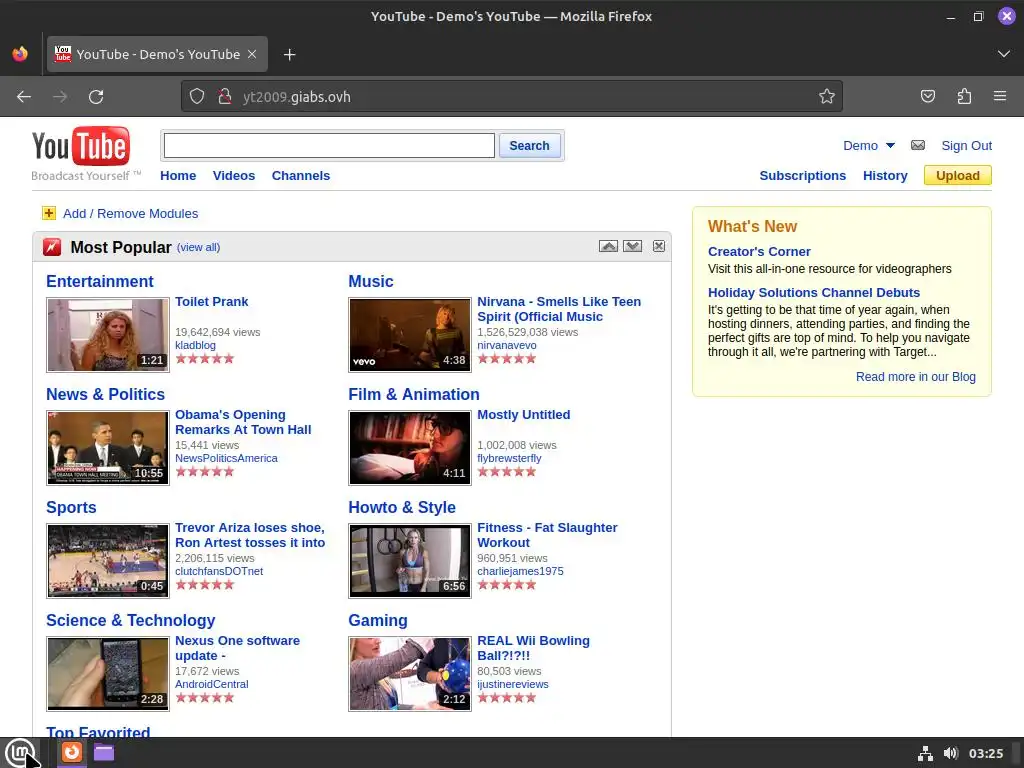Open the Wii Bowling video thumbnail
1024x768 pixels.
point(409,674)
